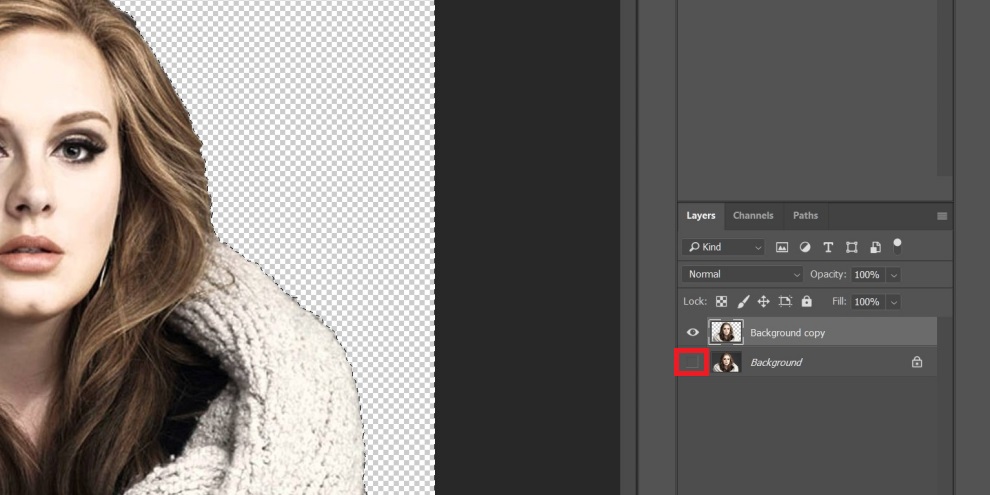Expand the Opacity slider arrow

click(x=893, y=275)
